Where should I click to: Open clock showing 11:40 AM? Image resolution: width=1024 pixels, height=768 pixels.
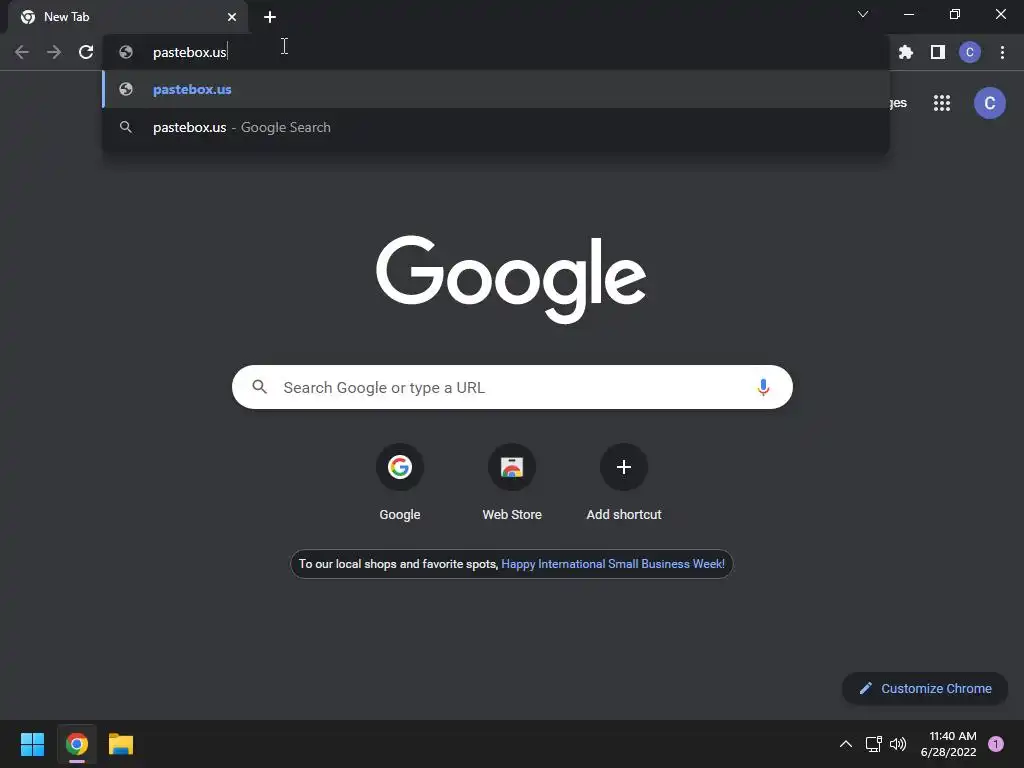(948, 744)
